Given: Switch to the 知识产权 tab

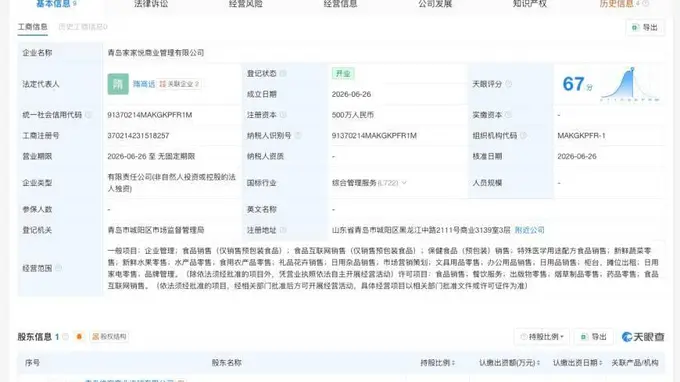Looking at the screenshot, I should (x=530, y=4).
